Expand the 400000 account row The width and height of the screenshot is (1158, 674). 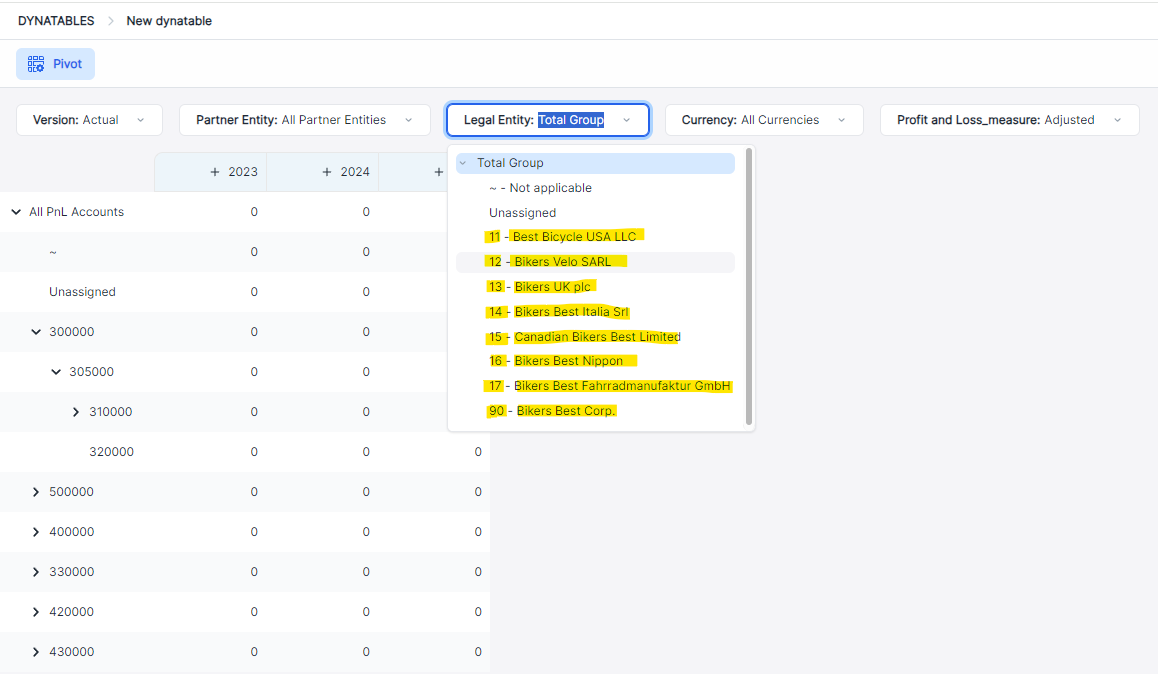pos(36,532)
